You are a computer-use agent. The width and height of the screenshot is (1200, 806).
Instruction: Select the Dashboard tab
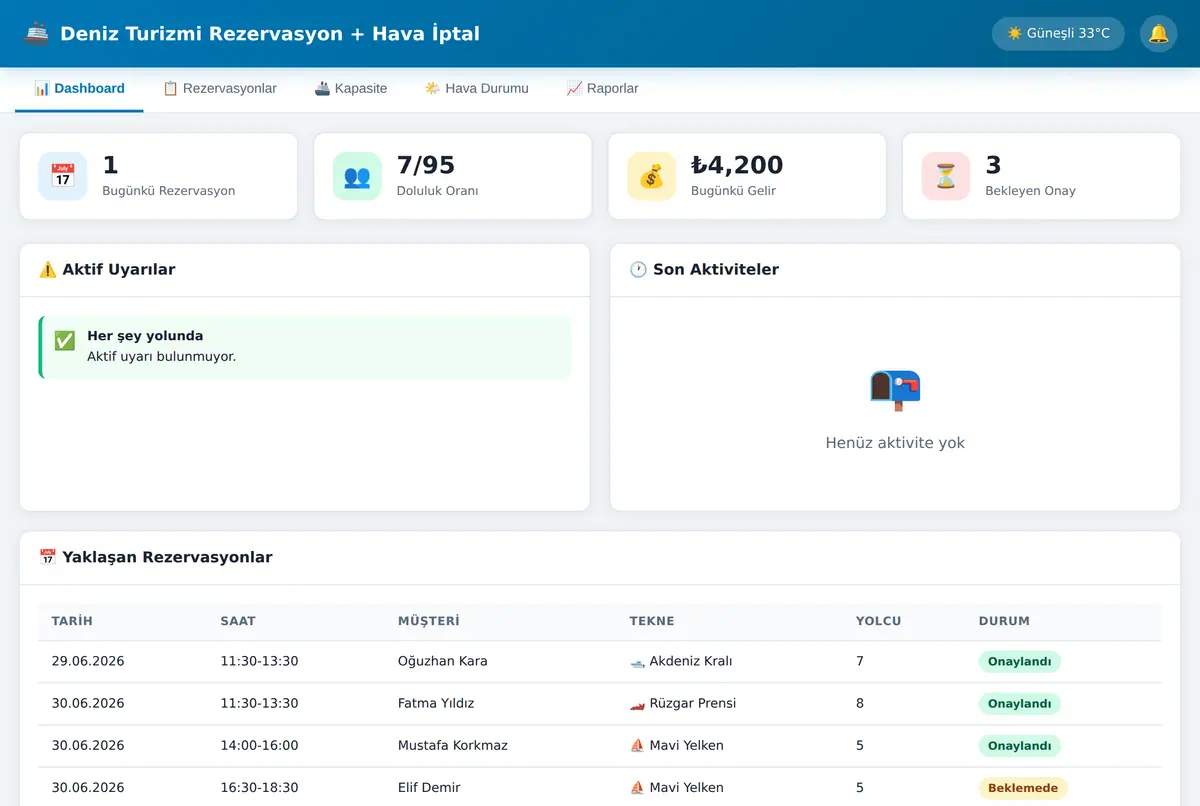point(79,88)
